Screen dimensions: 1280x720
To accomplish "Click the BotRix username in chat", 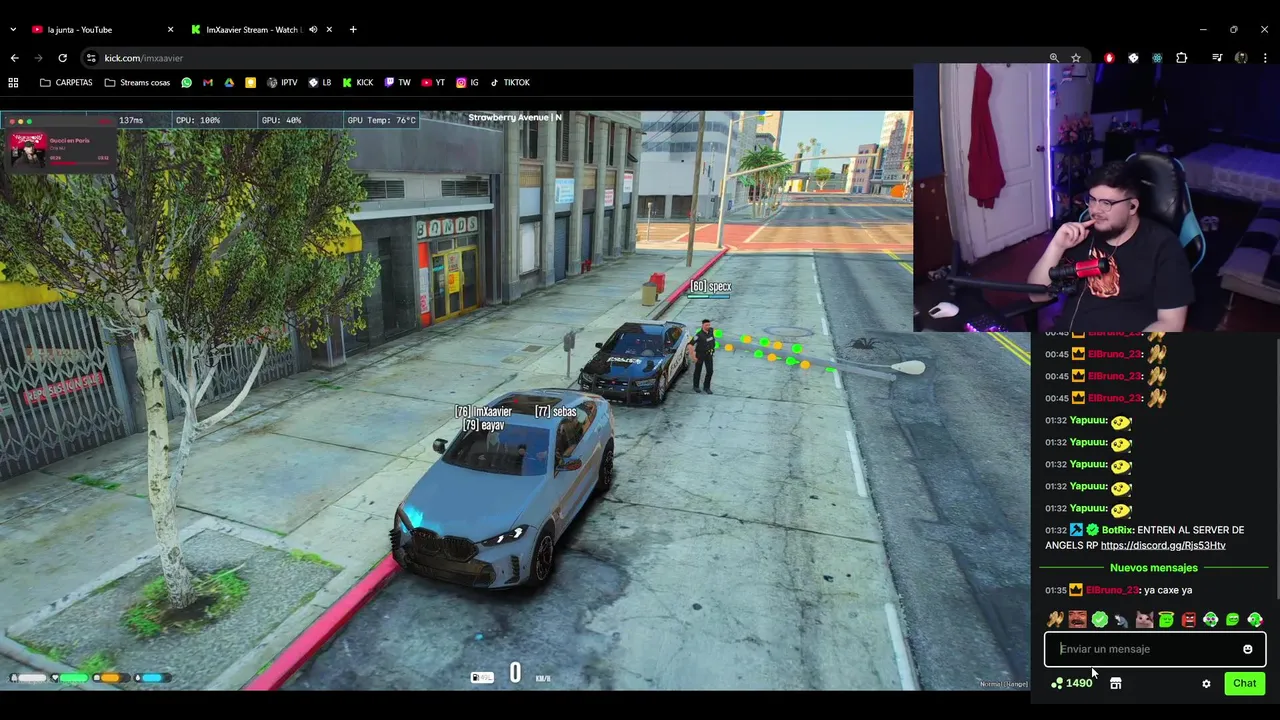I will tap(1117, 530).
